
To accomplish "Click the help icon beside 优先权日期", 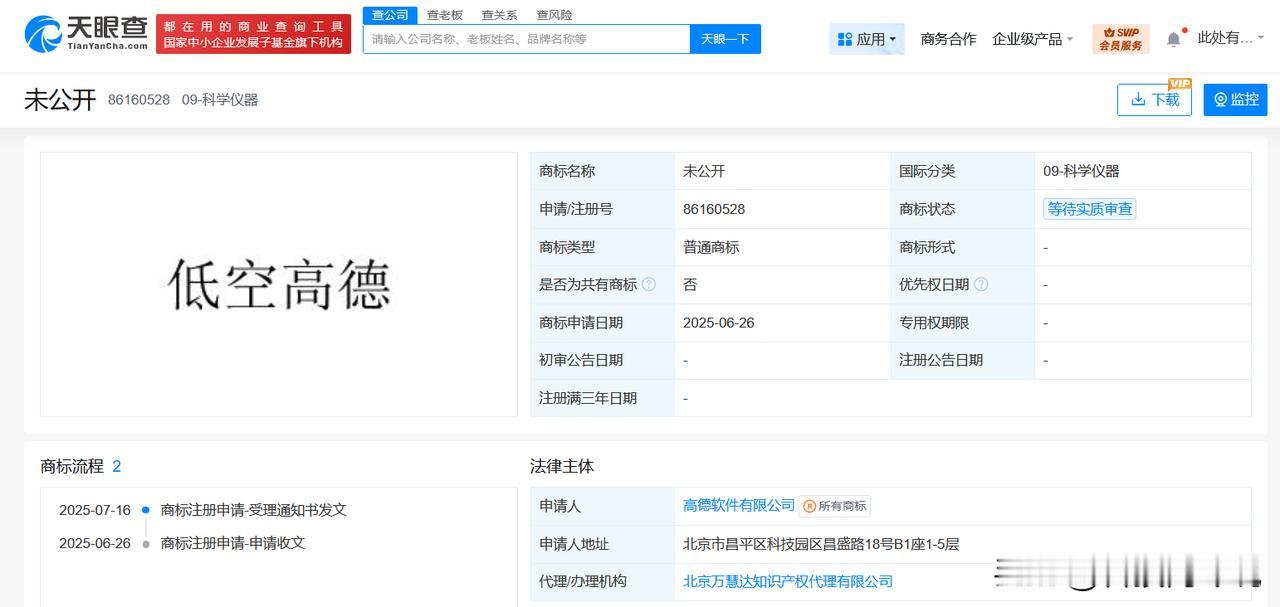I will [x=981, y=285].
